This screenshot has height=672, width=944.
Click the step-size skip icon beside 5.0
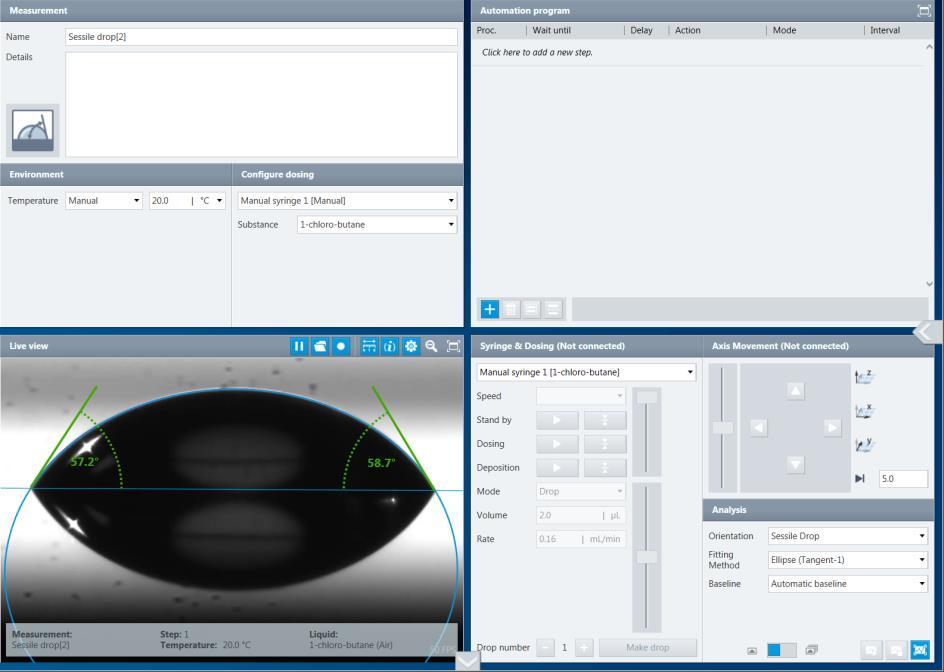click(x=860, y=479)
